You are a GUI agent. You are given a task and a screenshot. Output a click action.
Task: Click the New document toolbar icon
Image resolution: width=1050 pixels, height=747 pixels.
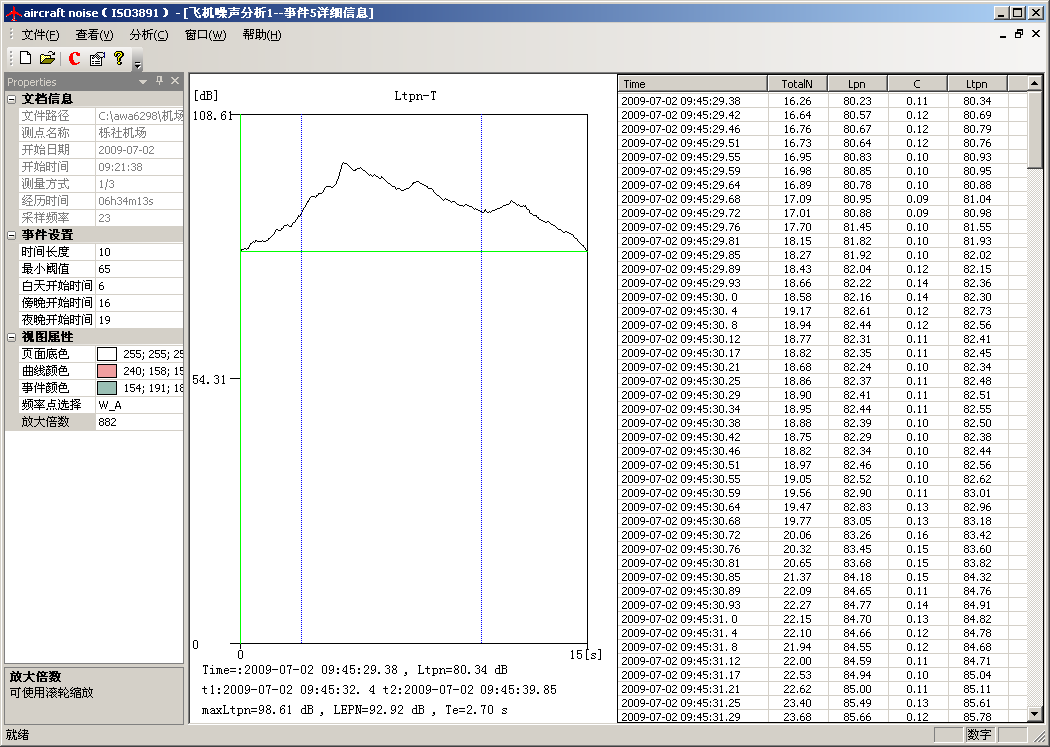tap(26, 59)
